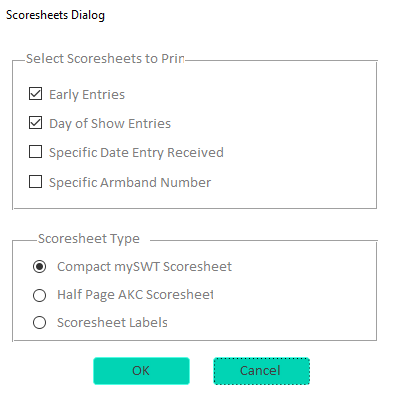The image size is (394, 399).
Task: Click the Half Page AKC Scoresheet text
Action: 135,295
